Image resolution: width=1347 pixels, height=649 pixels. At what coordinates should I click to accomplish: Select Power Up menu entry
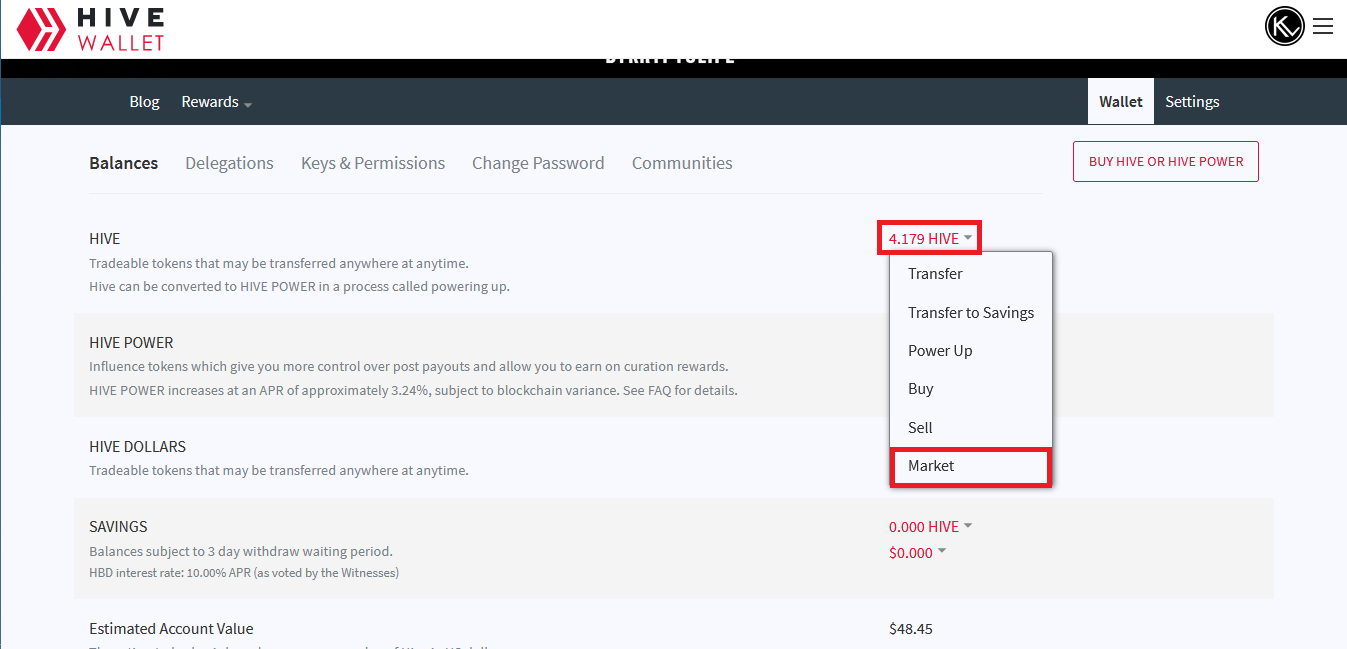click(940, 351)
